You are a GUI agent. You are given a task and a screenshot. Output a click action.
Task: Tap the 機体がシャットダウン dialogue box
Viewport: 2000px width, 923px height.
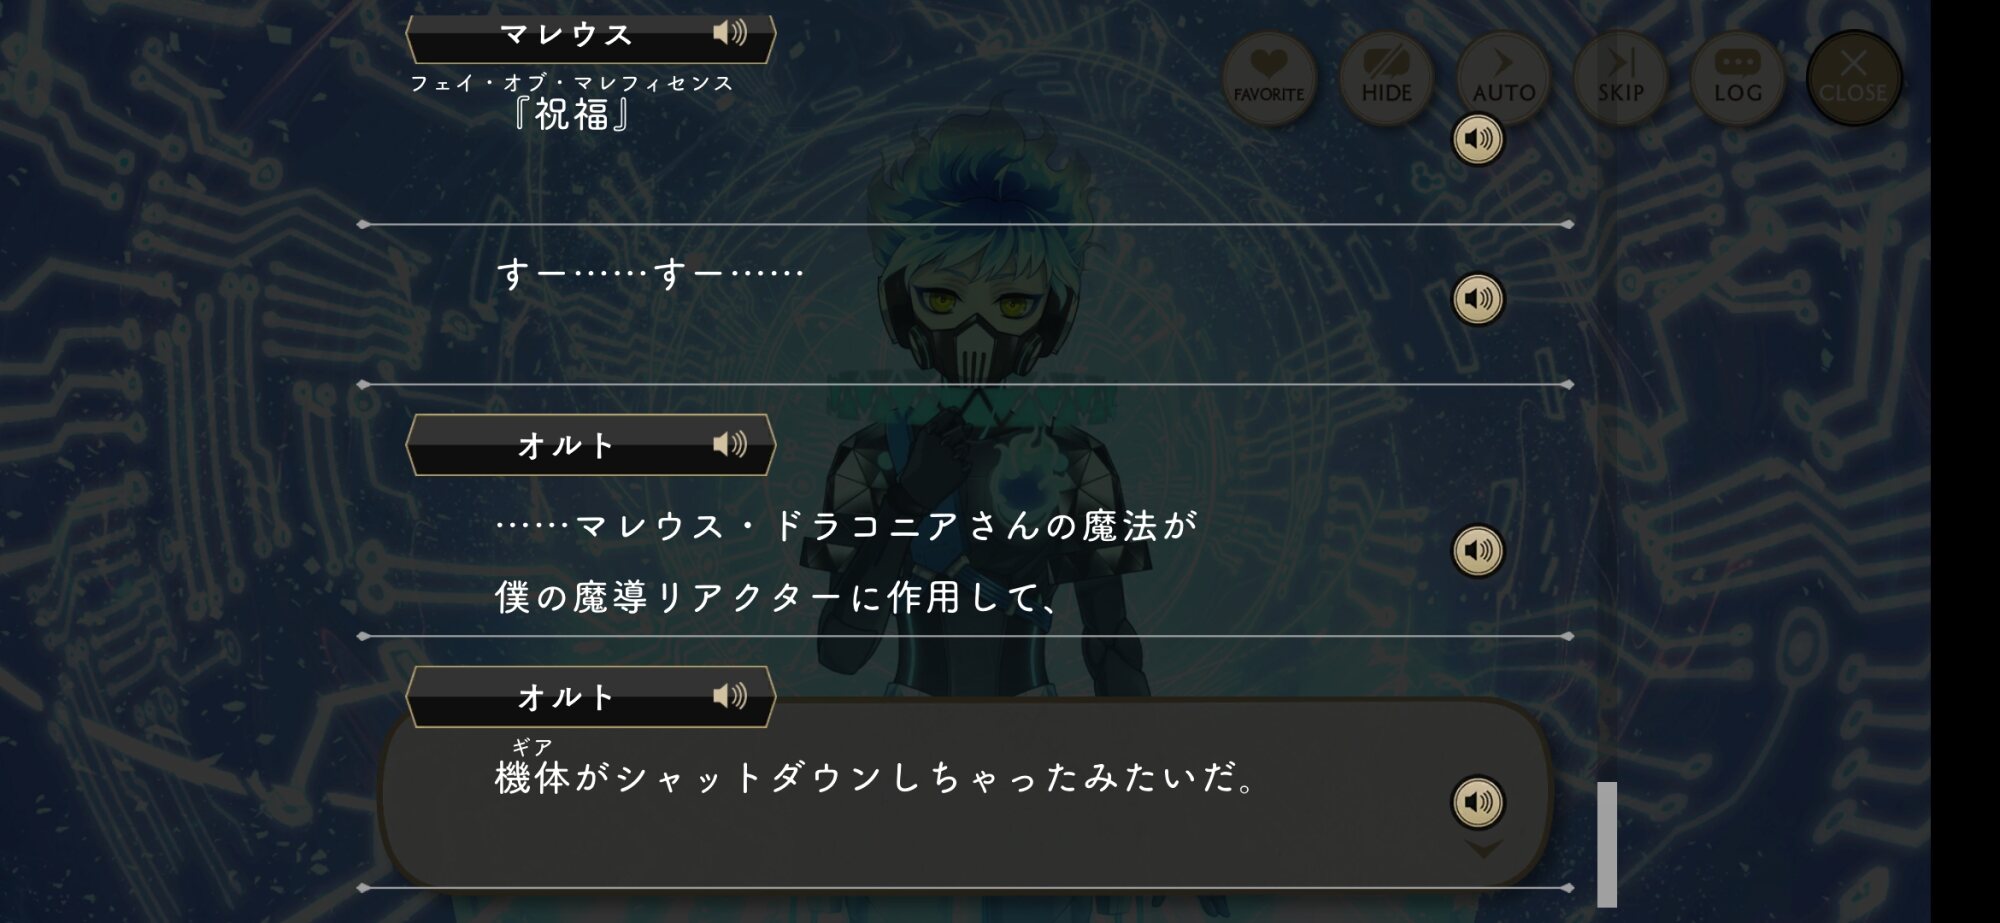pos(965,793)
